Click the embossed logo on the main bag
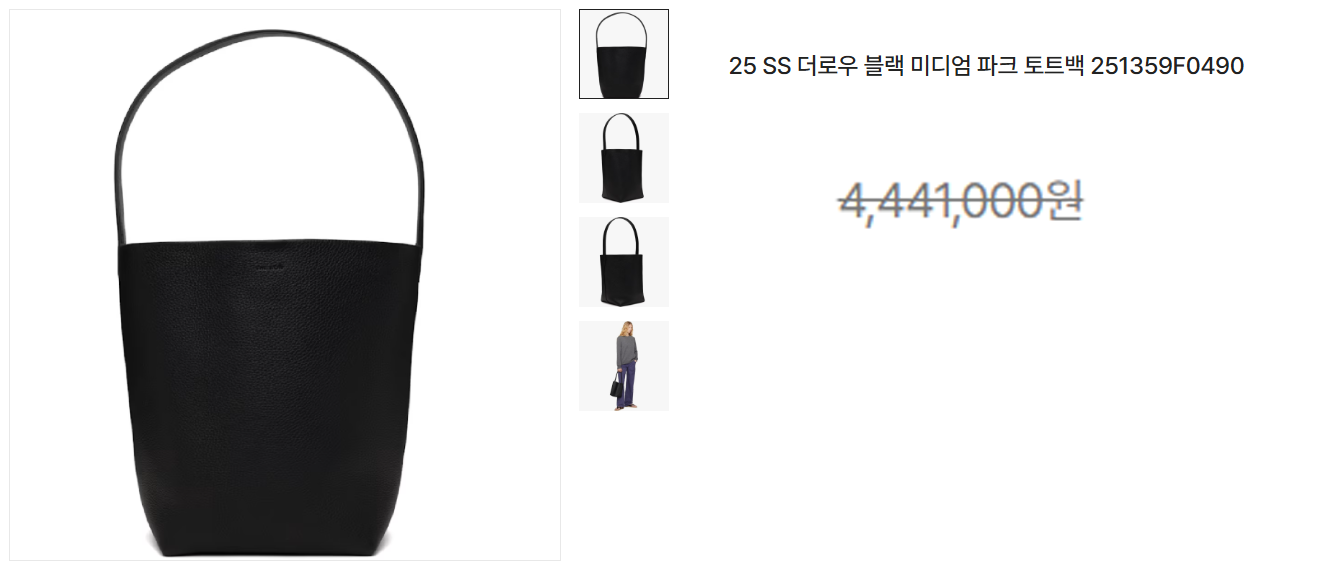The width and height of the screenshot is (1319, 568). coord(268,266)
